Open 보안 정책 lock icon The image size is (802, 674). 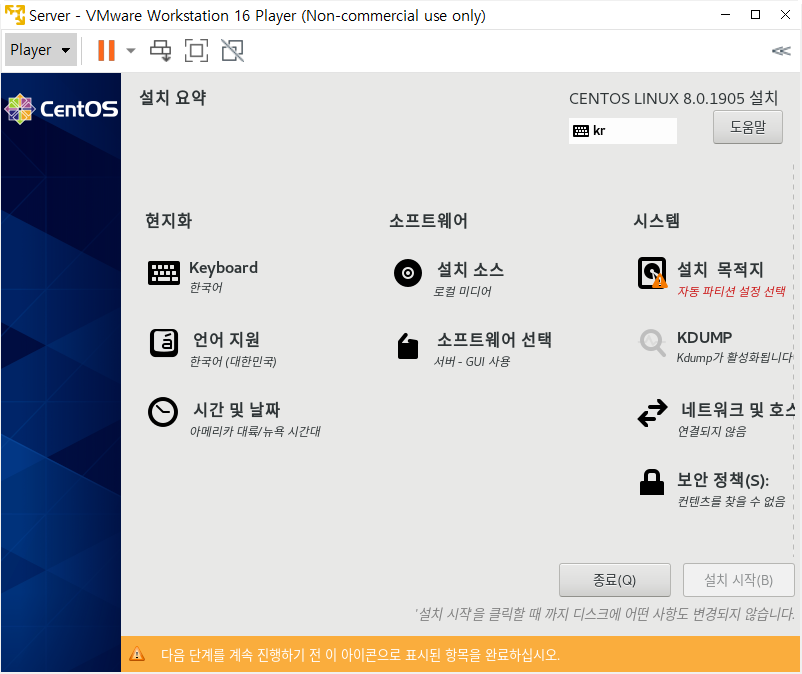coord(652,482)
